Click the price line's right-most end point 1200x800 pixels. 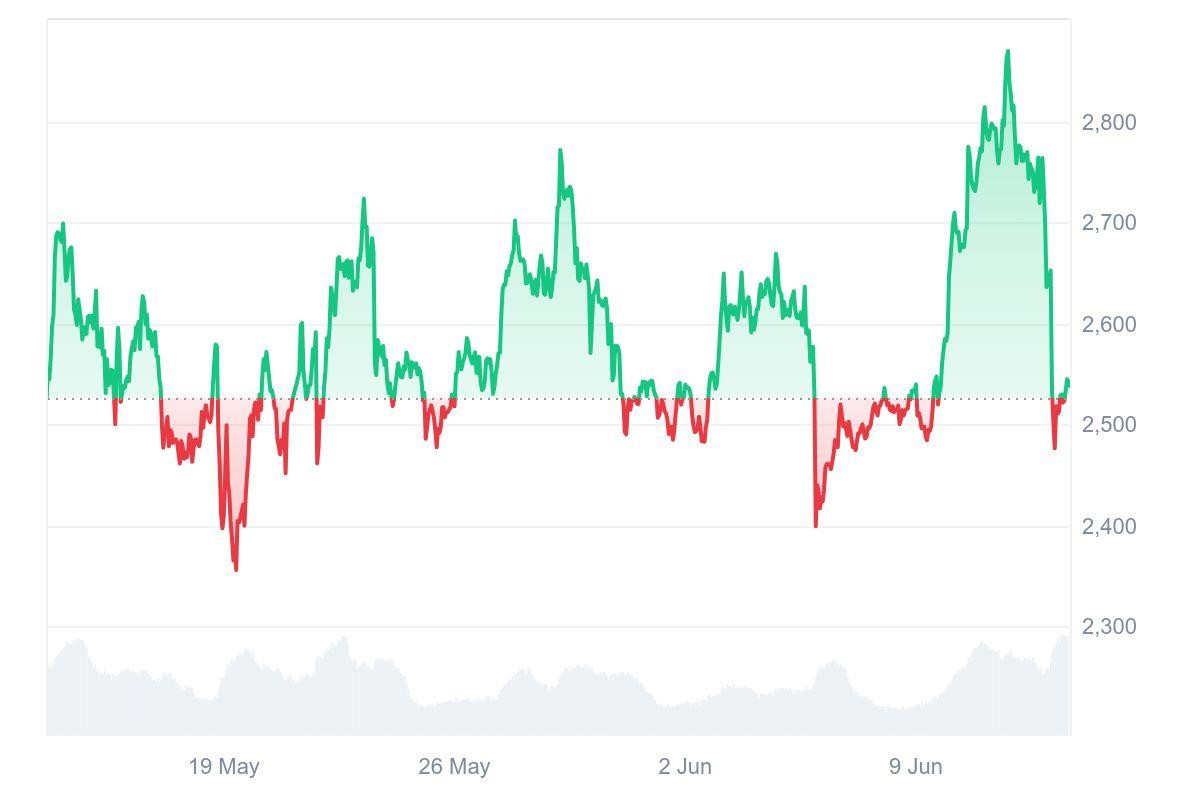pos(1068,382)
